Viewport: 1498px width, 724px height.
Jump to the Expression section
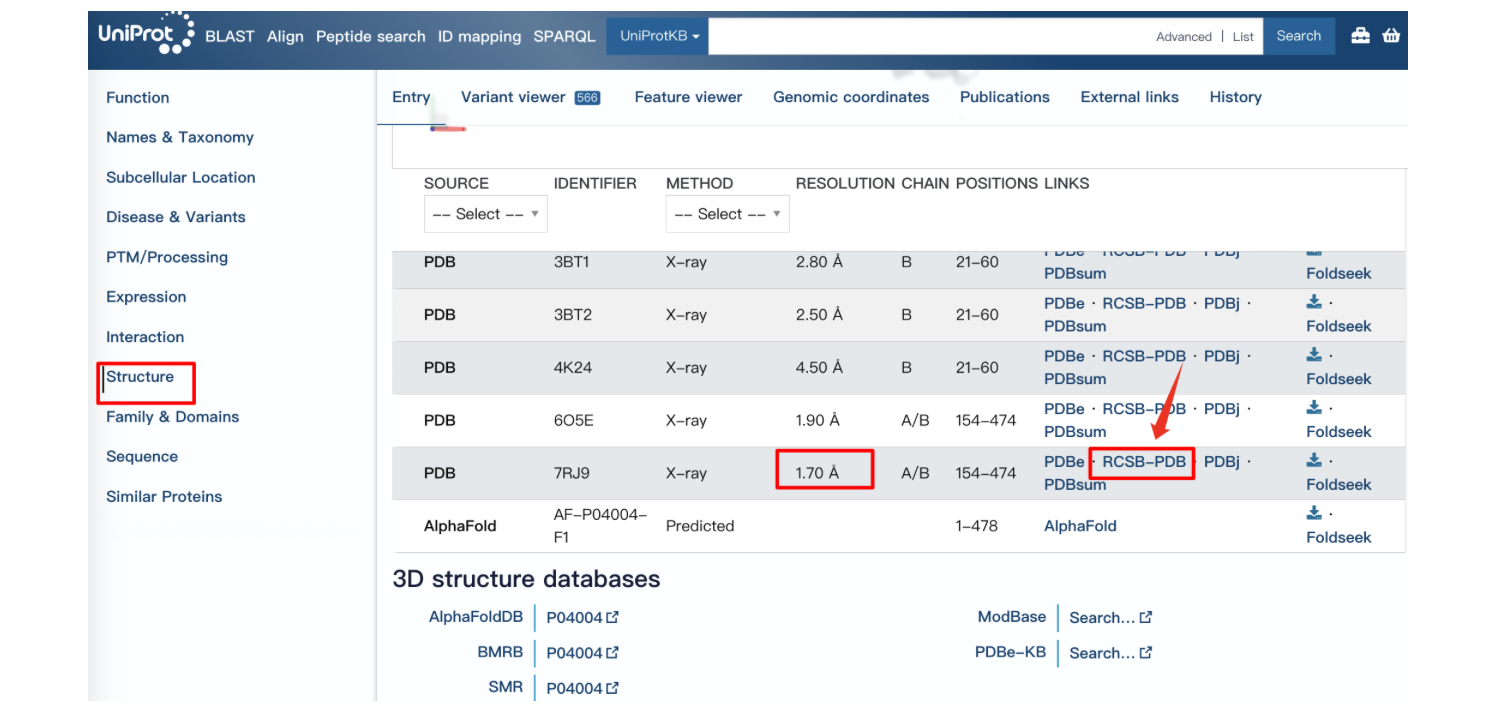click(146, 297)
